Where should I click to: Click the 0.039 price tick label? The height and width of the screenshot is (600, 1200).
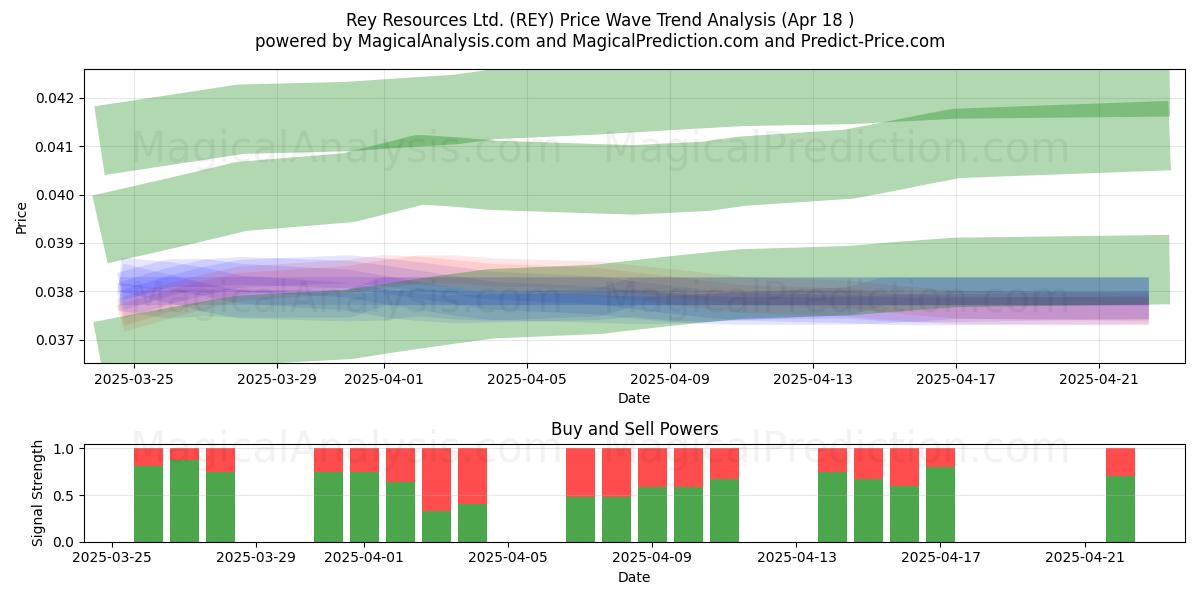tap(56, 243)
